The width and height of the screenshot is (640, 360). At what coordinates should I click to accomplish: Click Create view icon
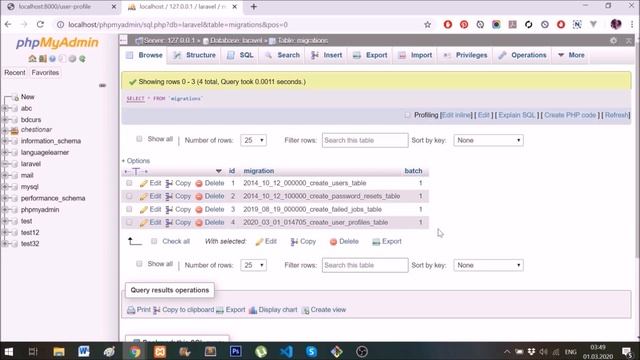pyautogui.click(x=305, y=310)
